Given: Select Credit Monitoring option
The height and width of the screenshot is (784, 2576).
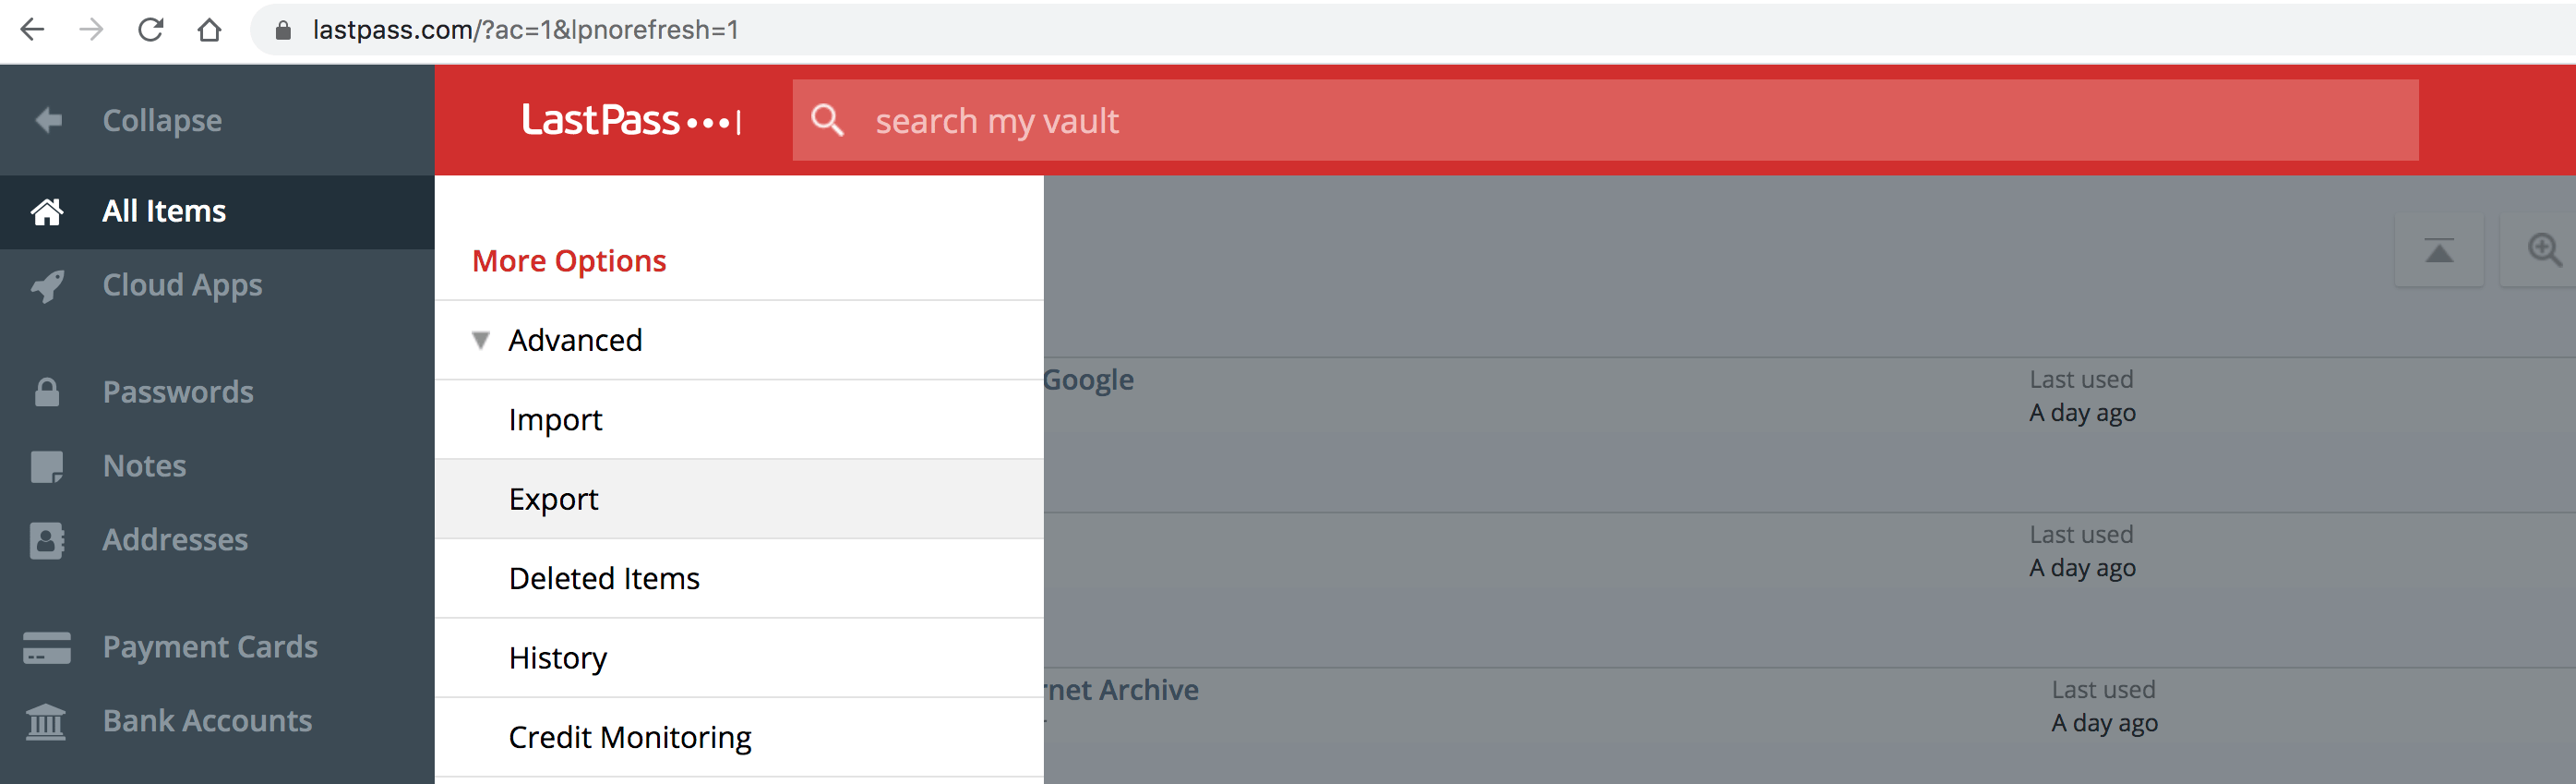Looking at the screenshot, I should (x=629, y=737).
